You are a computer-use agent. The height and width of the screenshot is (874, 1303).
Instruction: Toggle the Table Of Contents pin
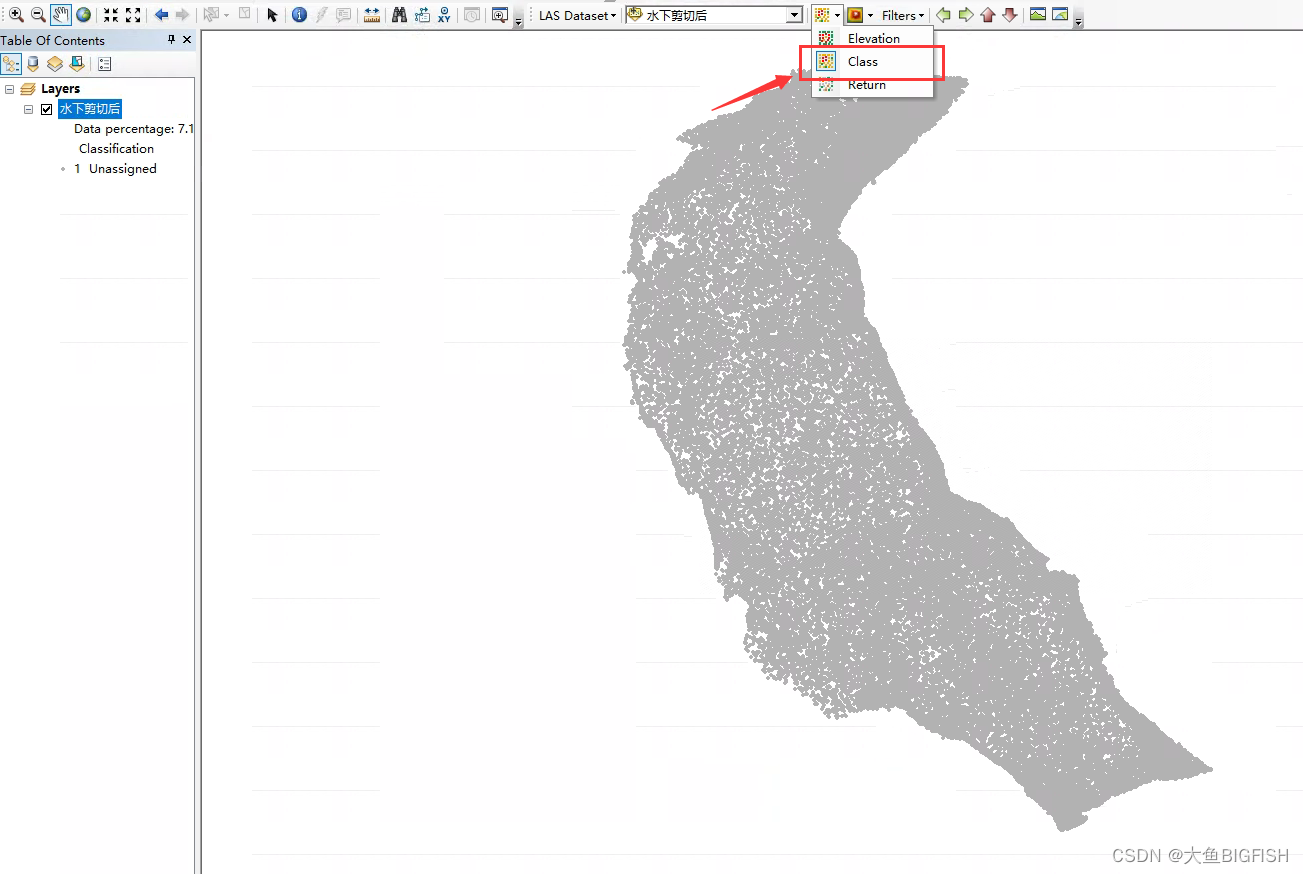pos(169,40)
